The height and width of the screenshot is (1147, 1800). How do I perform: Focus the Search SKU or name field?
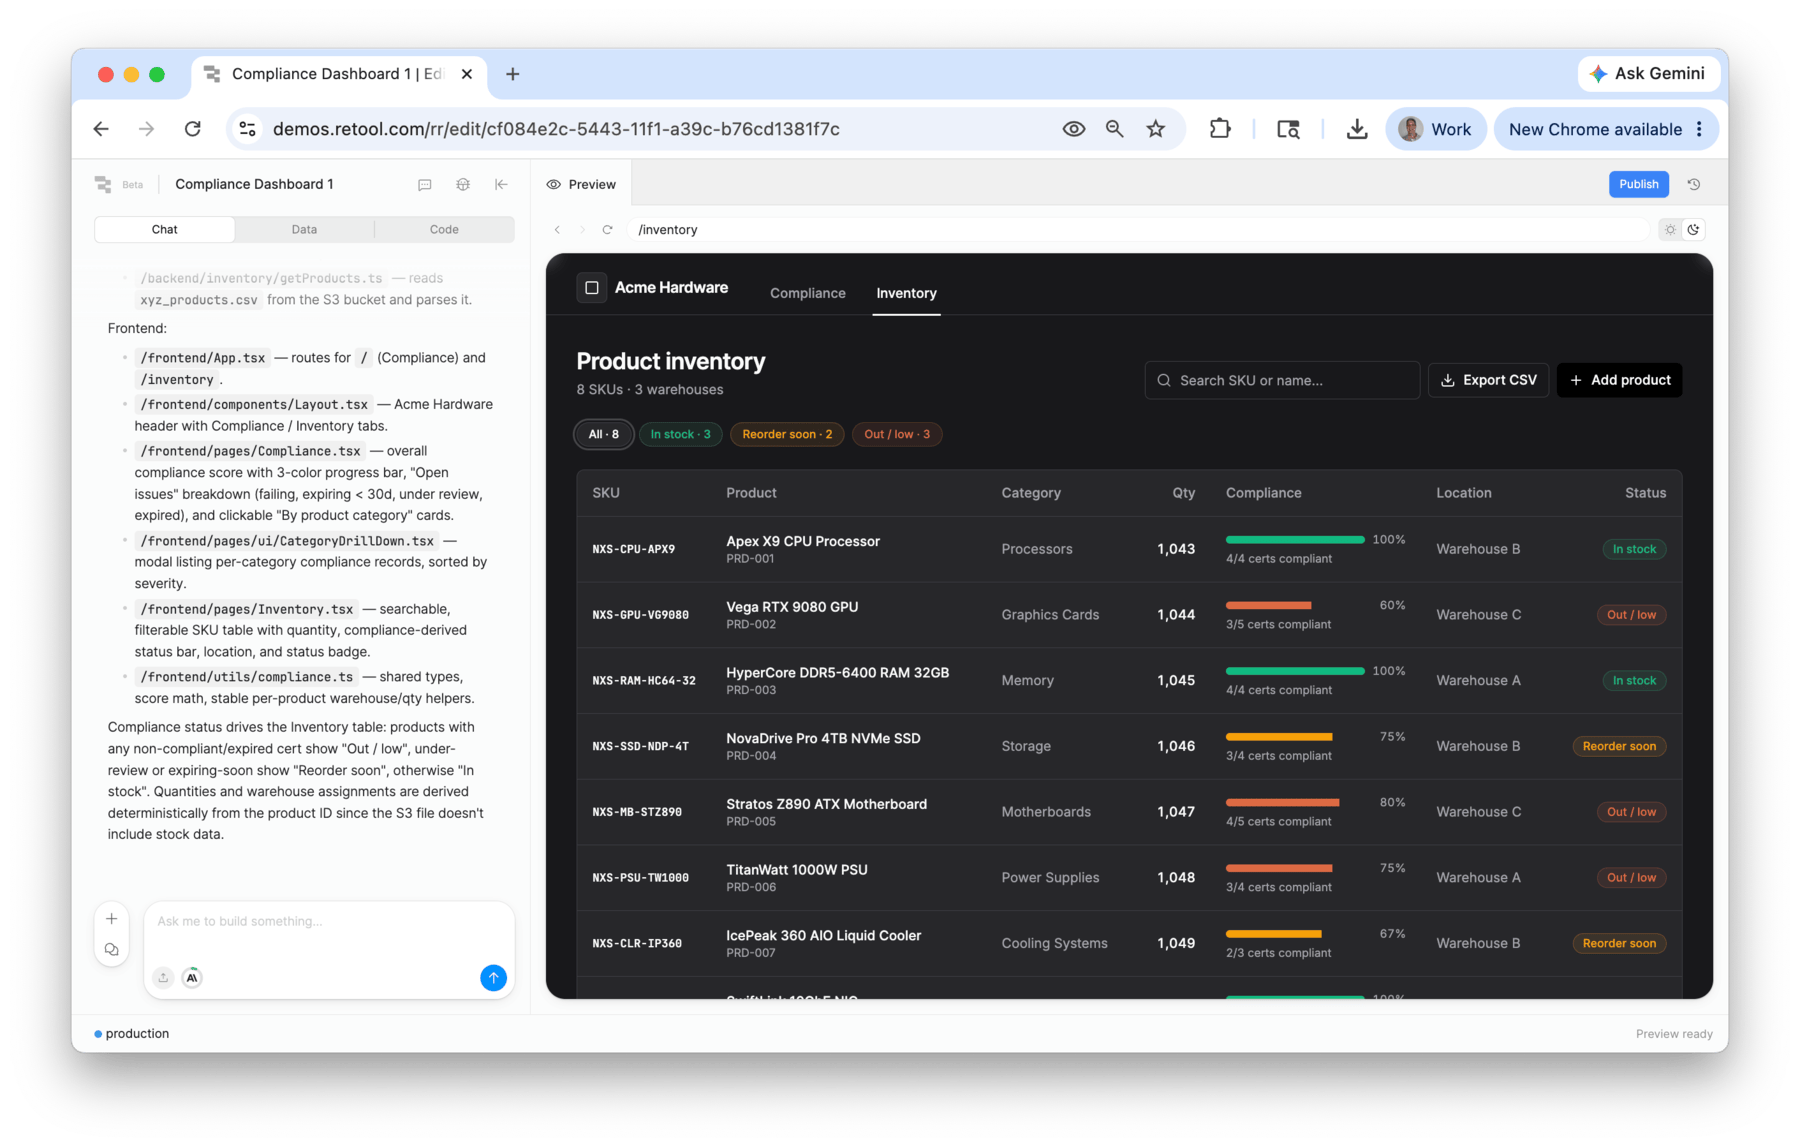1282,380
